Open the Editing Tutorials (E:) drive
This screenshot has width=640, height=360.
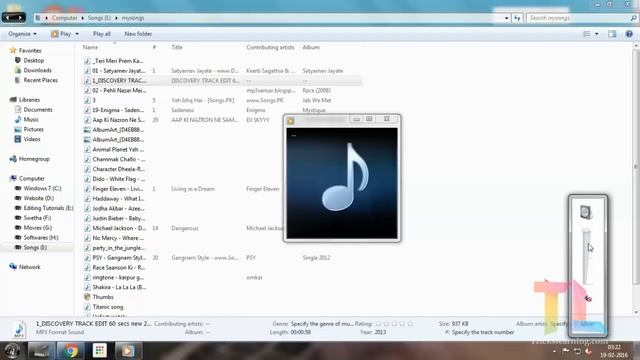click(48, 208)
